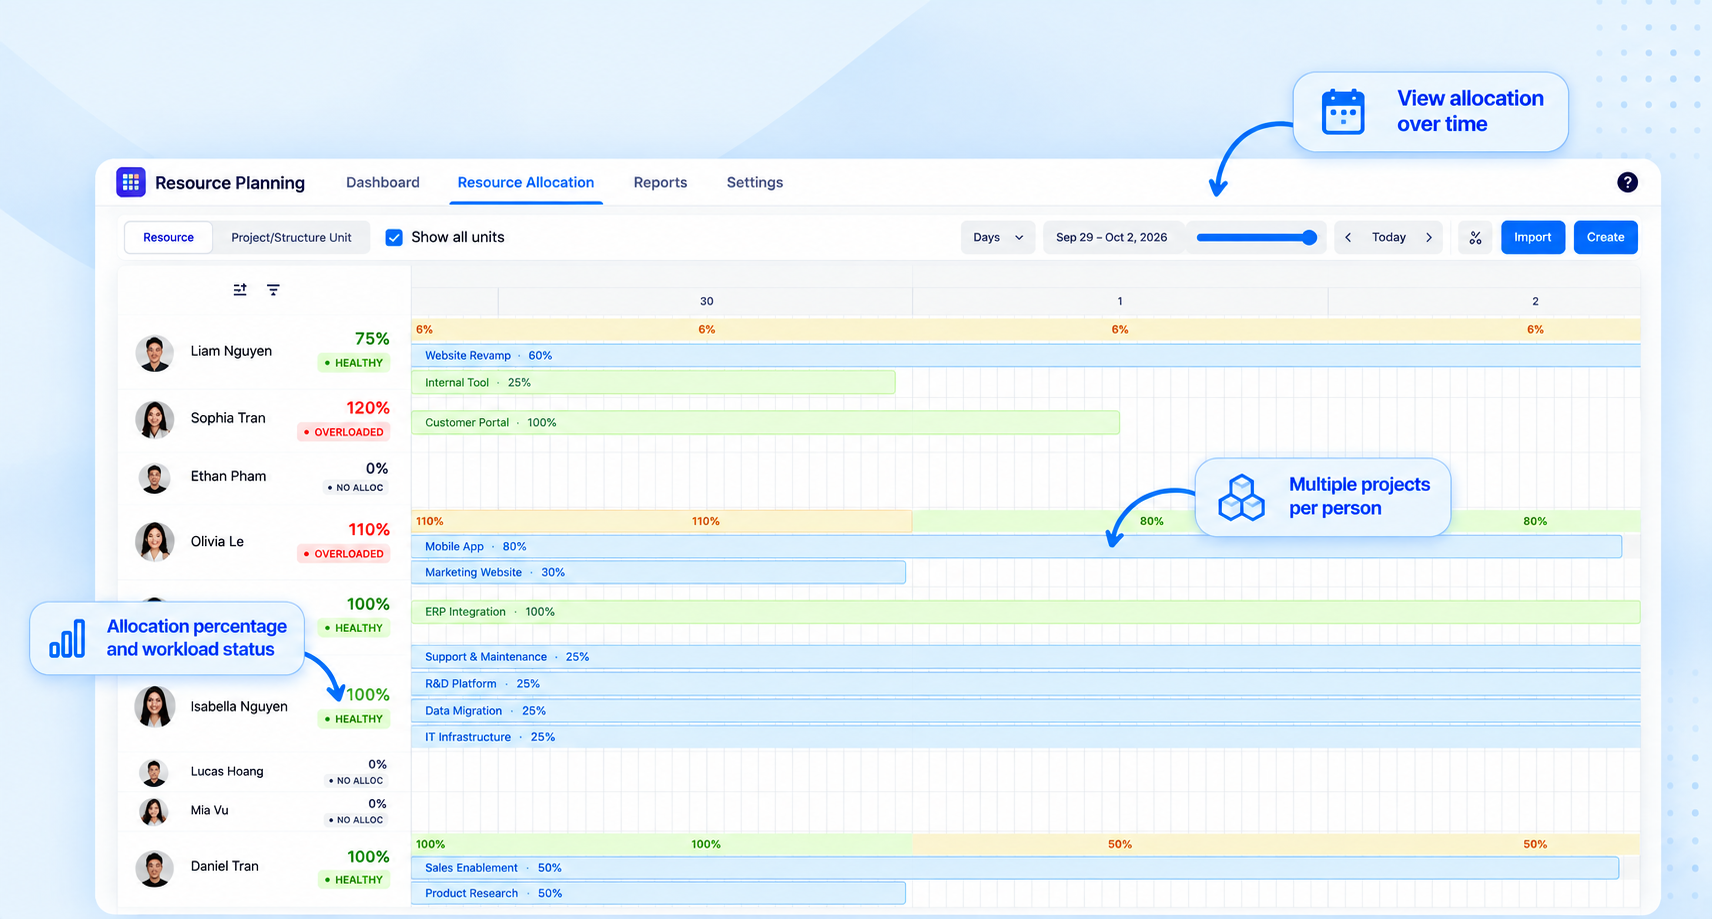The width and height of the screenshot is (1712, 919).
Task: Open help via the question mark icon
Action: pos(1627,182)
